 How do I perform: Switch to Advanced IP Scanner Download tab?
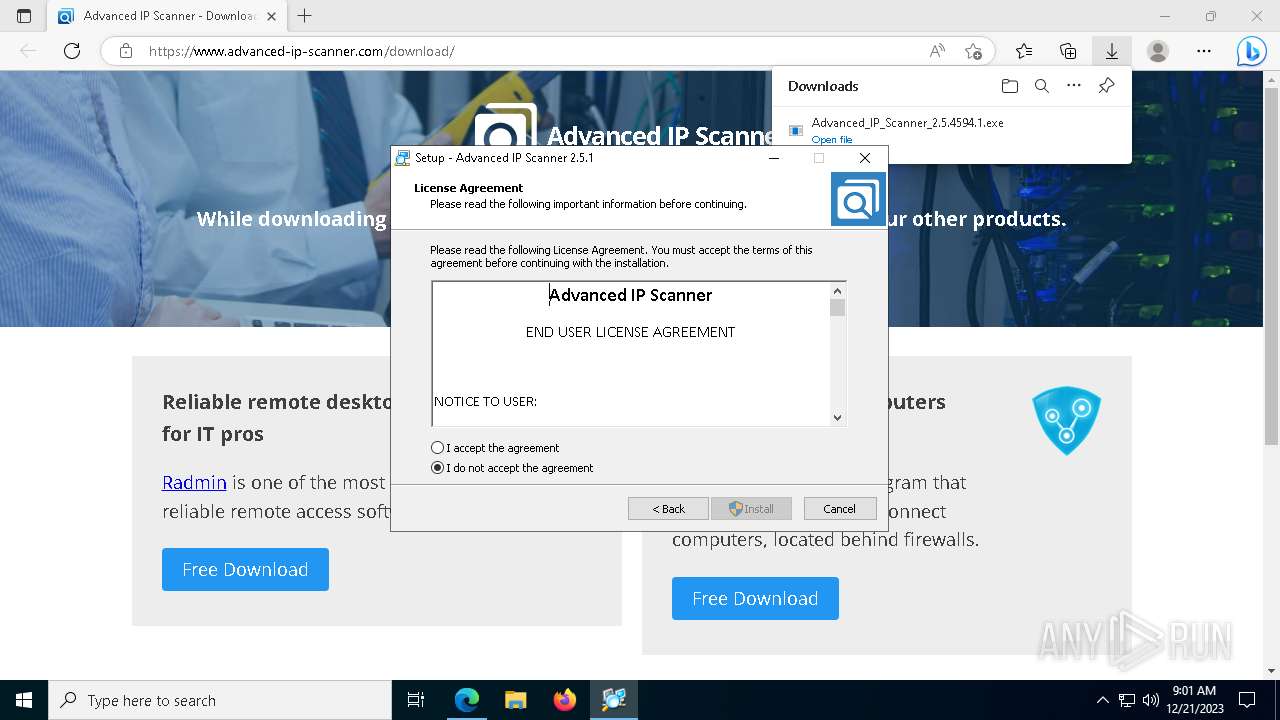168,16
